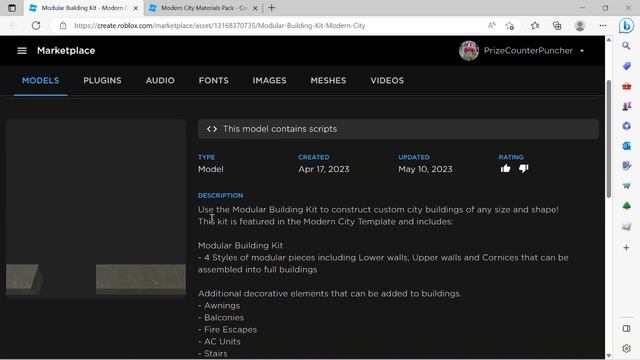The image size is (640, 360).
Task: Switch to the VIDEOS tab
Action: (387, 81)
